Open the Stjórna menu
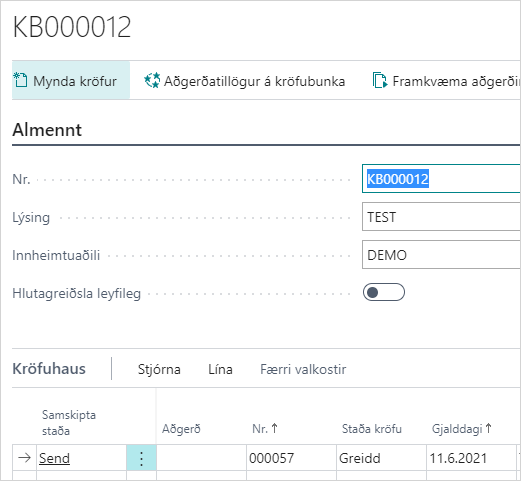Image resolution: width=521 pixels, height=481 pixels. [x=159, y=369]
